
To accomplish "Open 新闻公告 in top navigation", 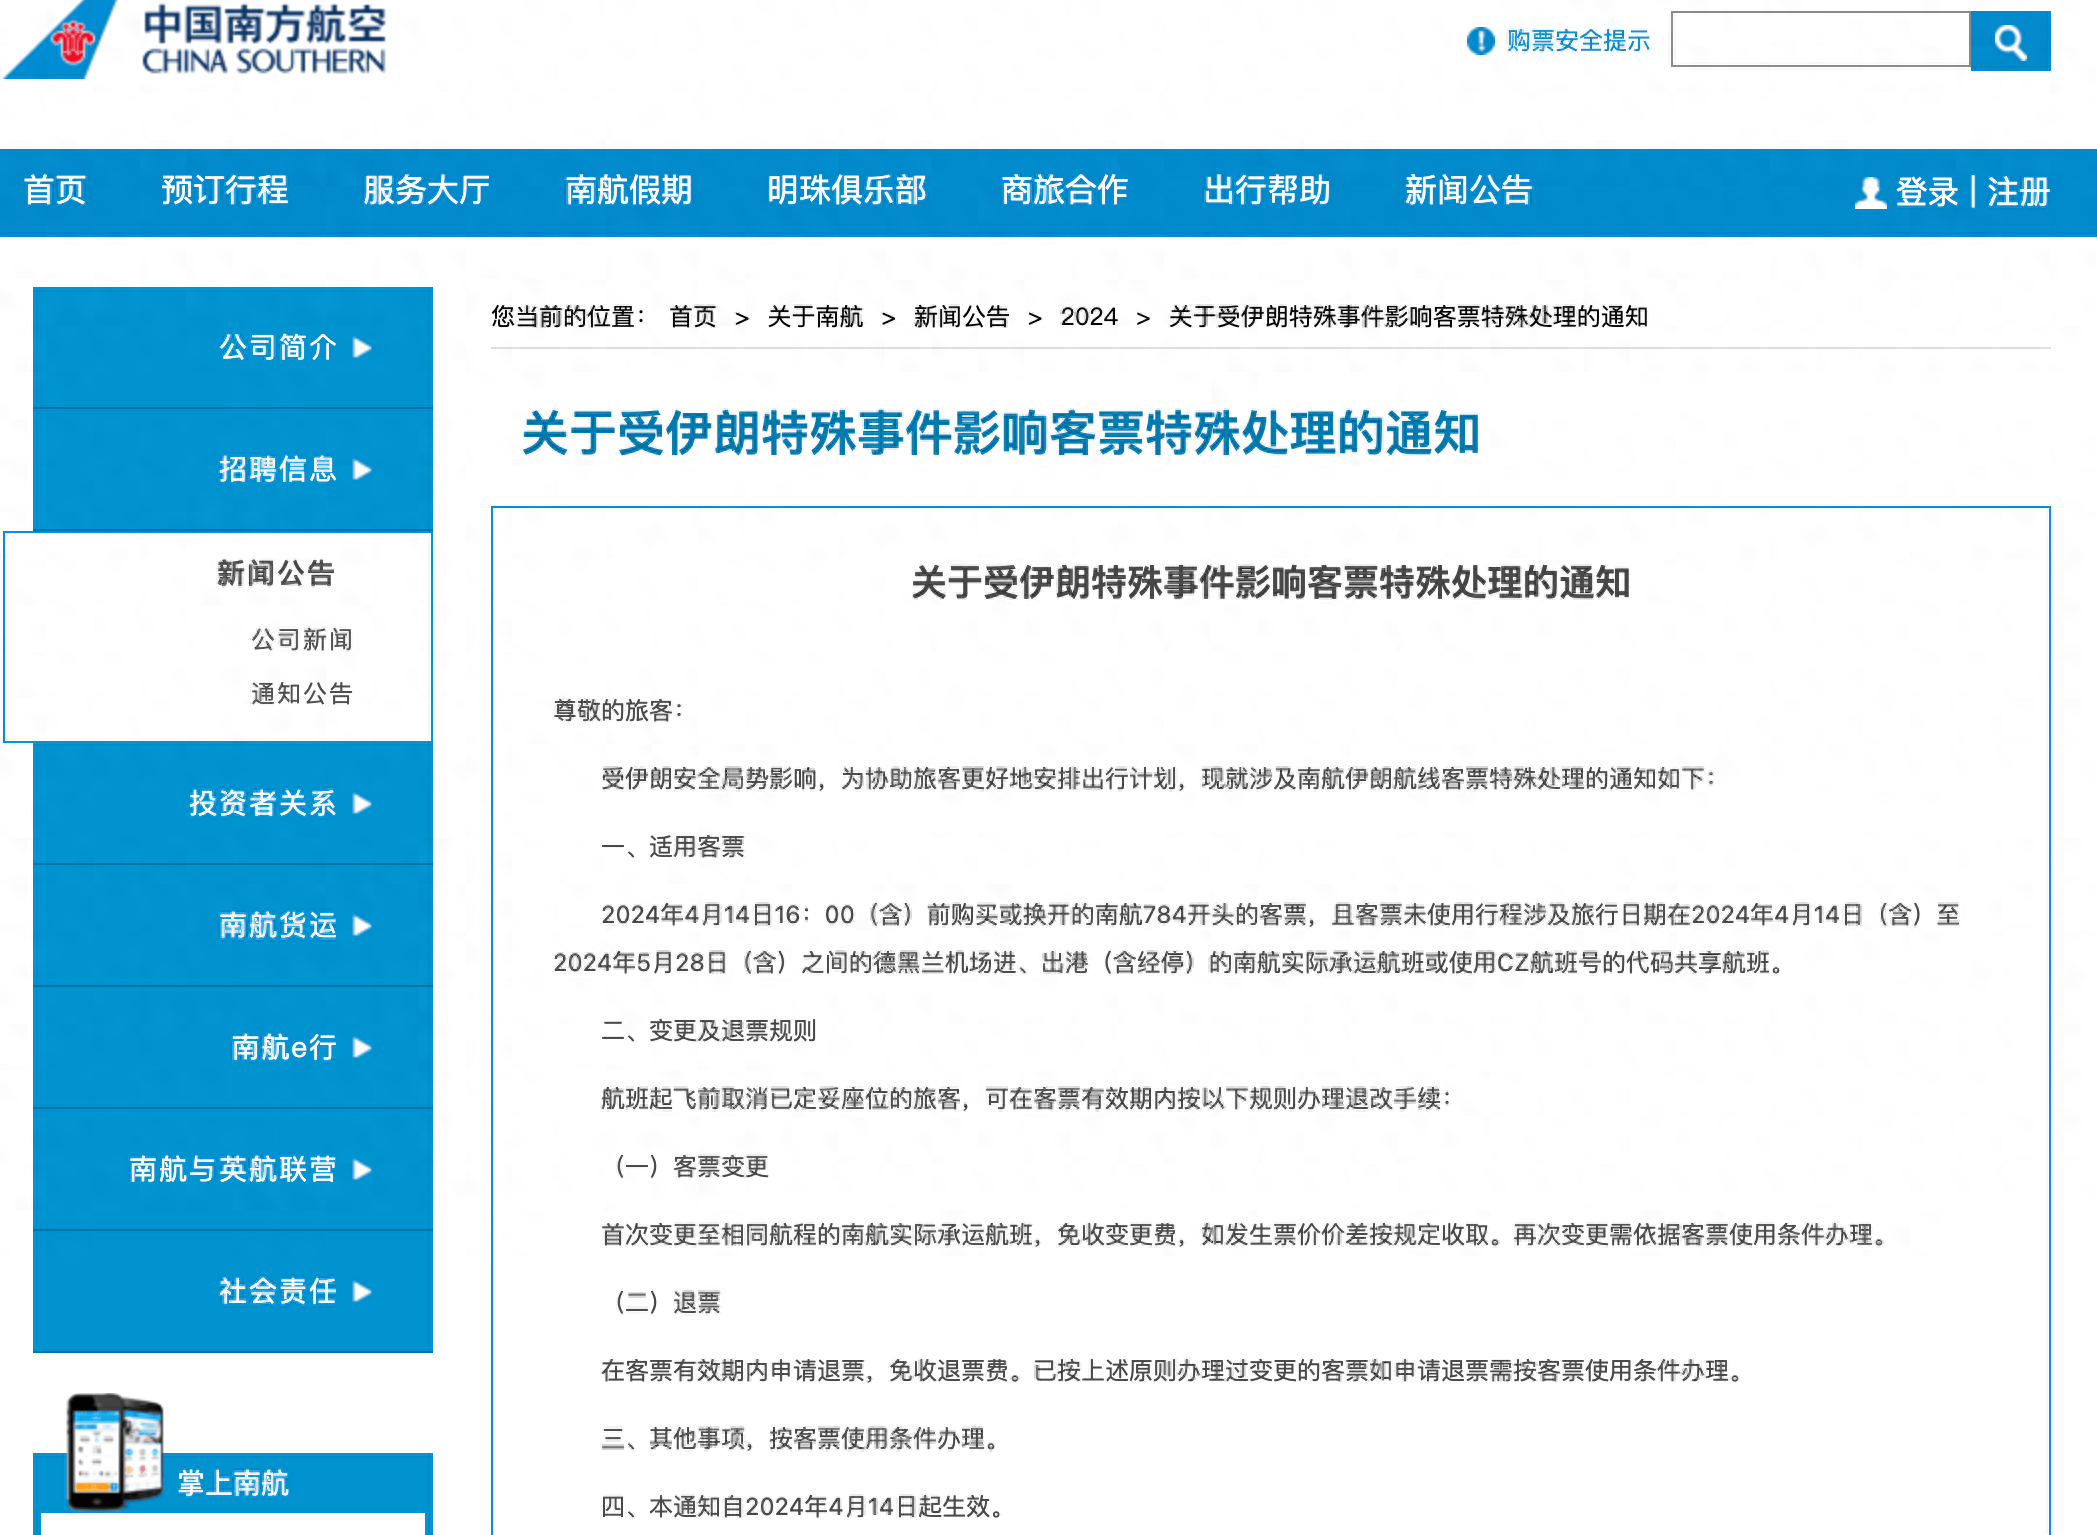I will click(x=1468, y=190).
